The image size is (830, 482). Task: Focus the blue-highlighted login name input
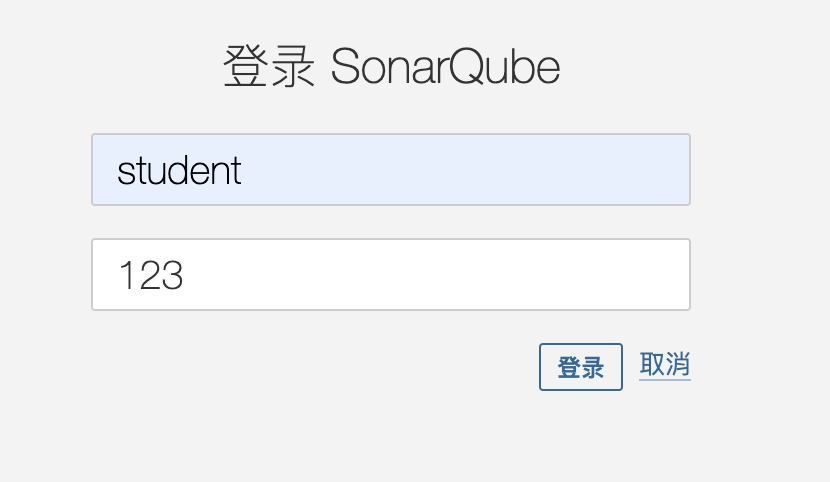pos(390,170)
